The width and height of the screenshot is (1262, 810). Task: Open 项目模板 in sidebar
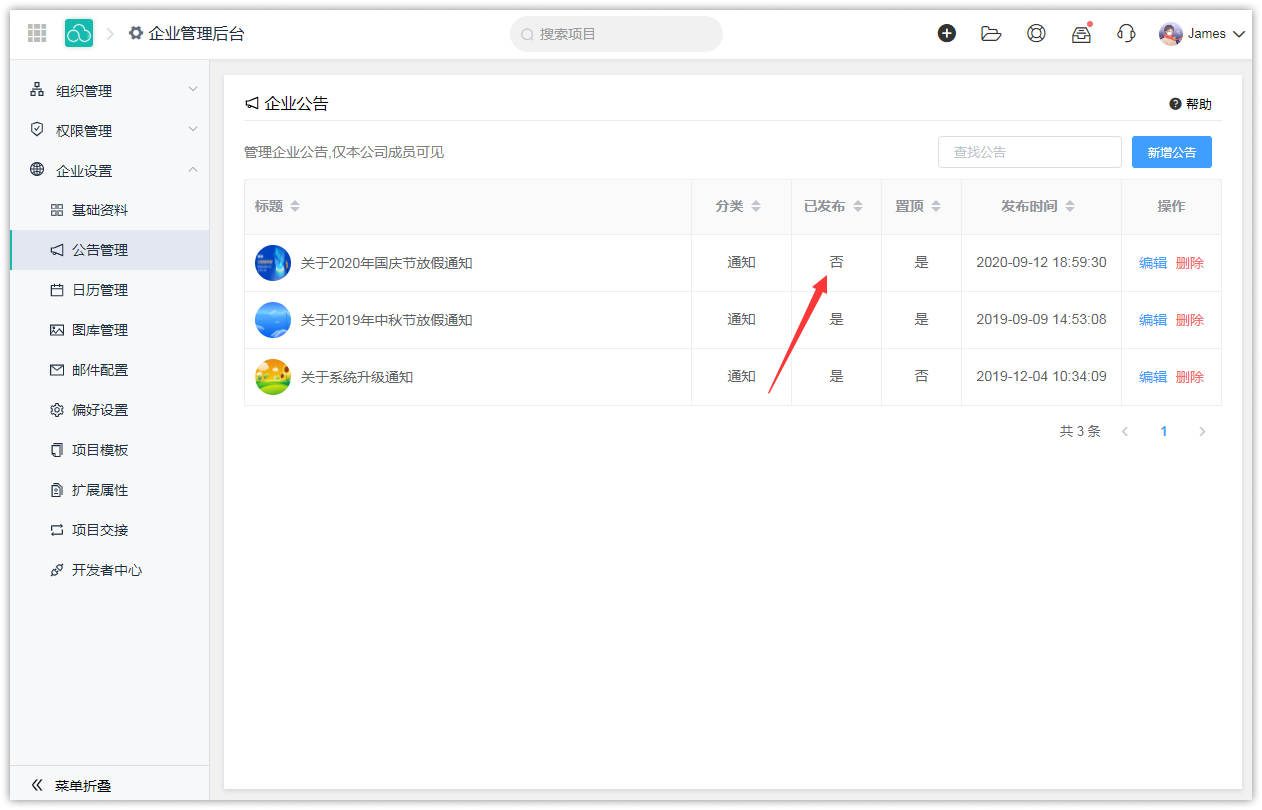coord(110,450)
